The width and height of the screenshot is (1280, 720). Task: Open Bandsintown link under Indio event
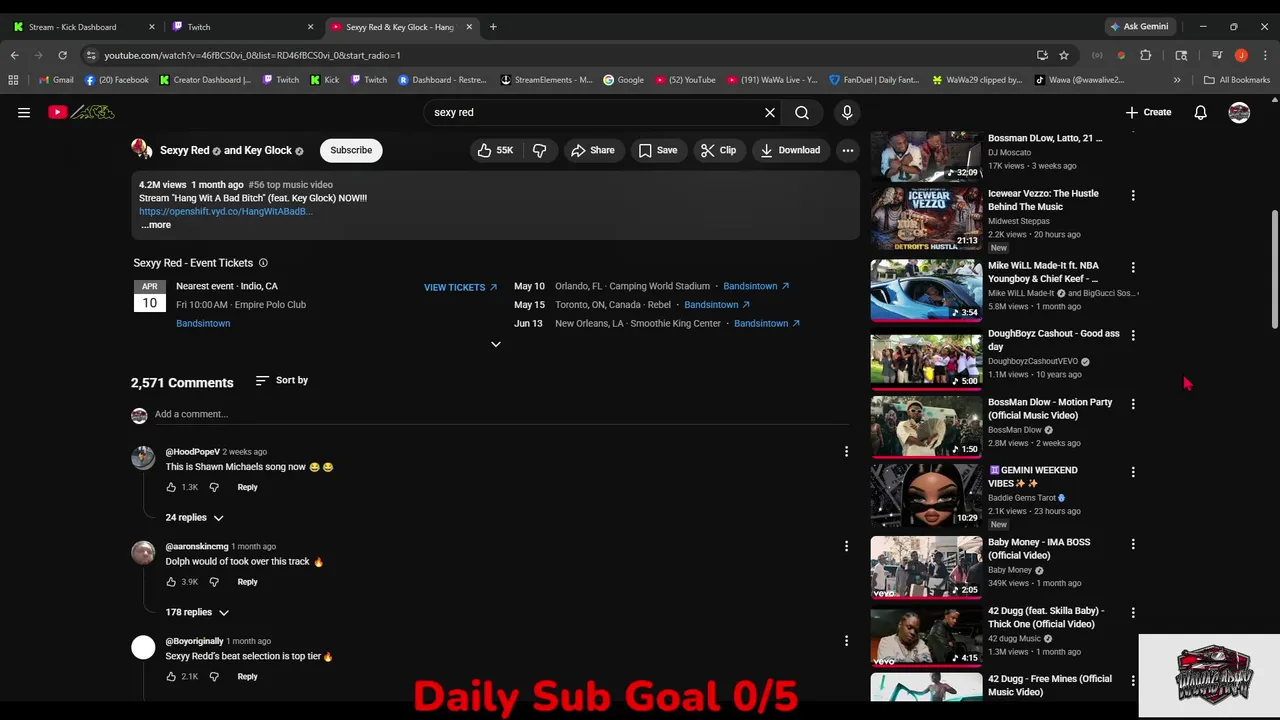coord(203,323)
